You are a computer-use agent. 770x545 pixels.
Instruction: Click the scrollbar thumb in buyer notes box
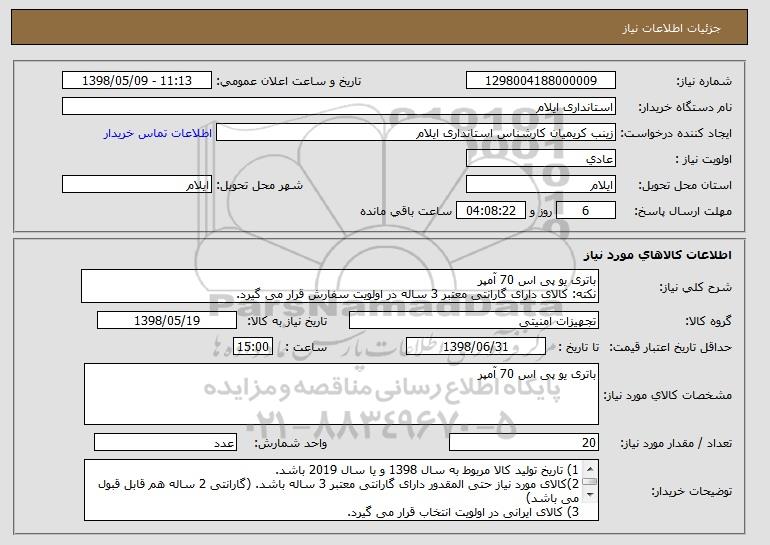[x=590, y=481]
